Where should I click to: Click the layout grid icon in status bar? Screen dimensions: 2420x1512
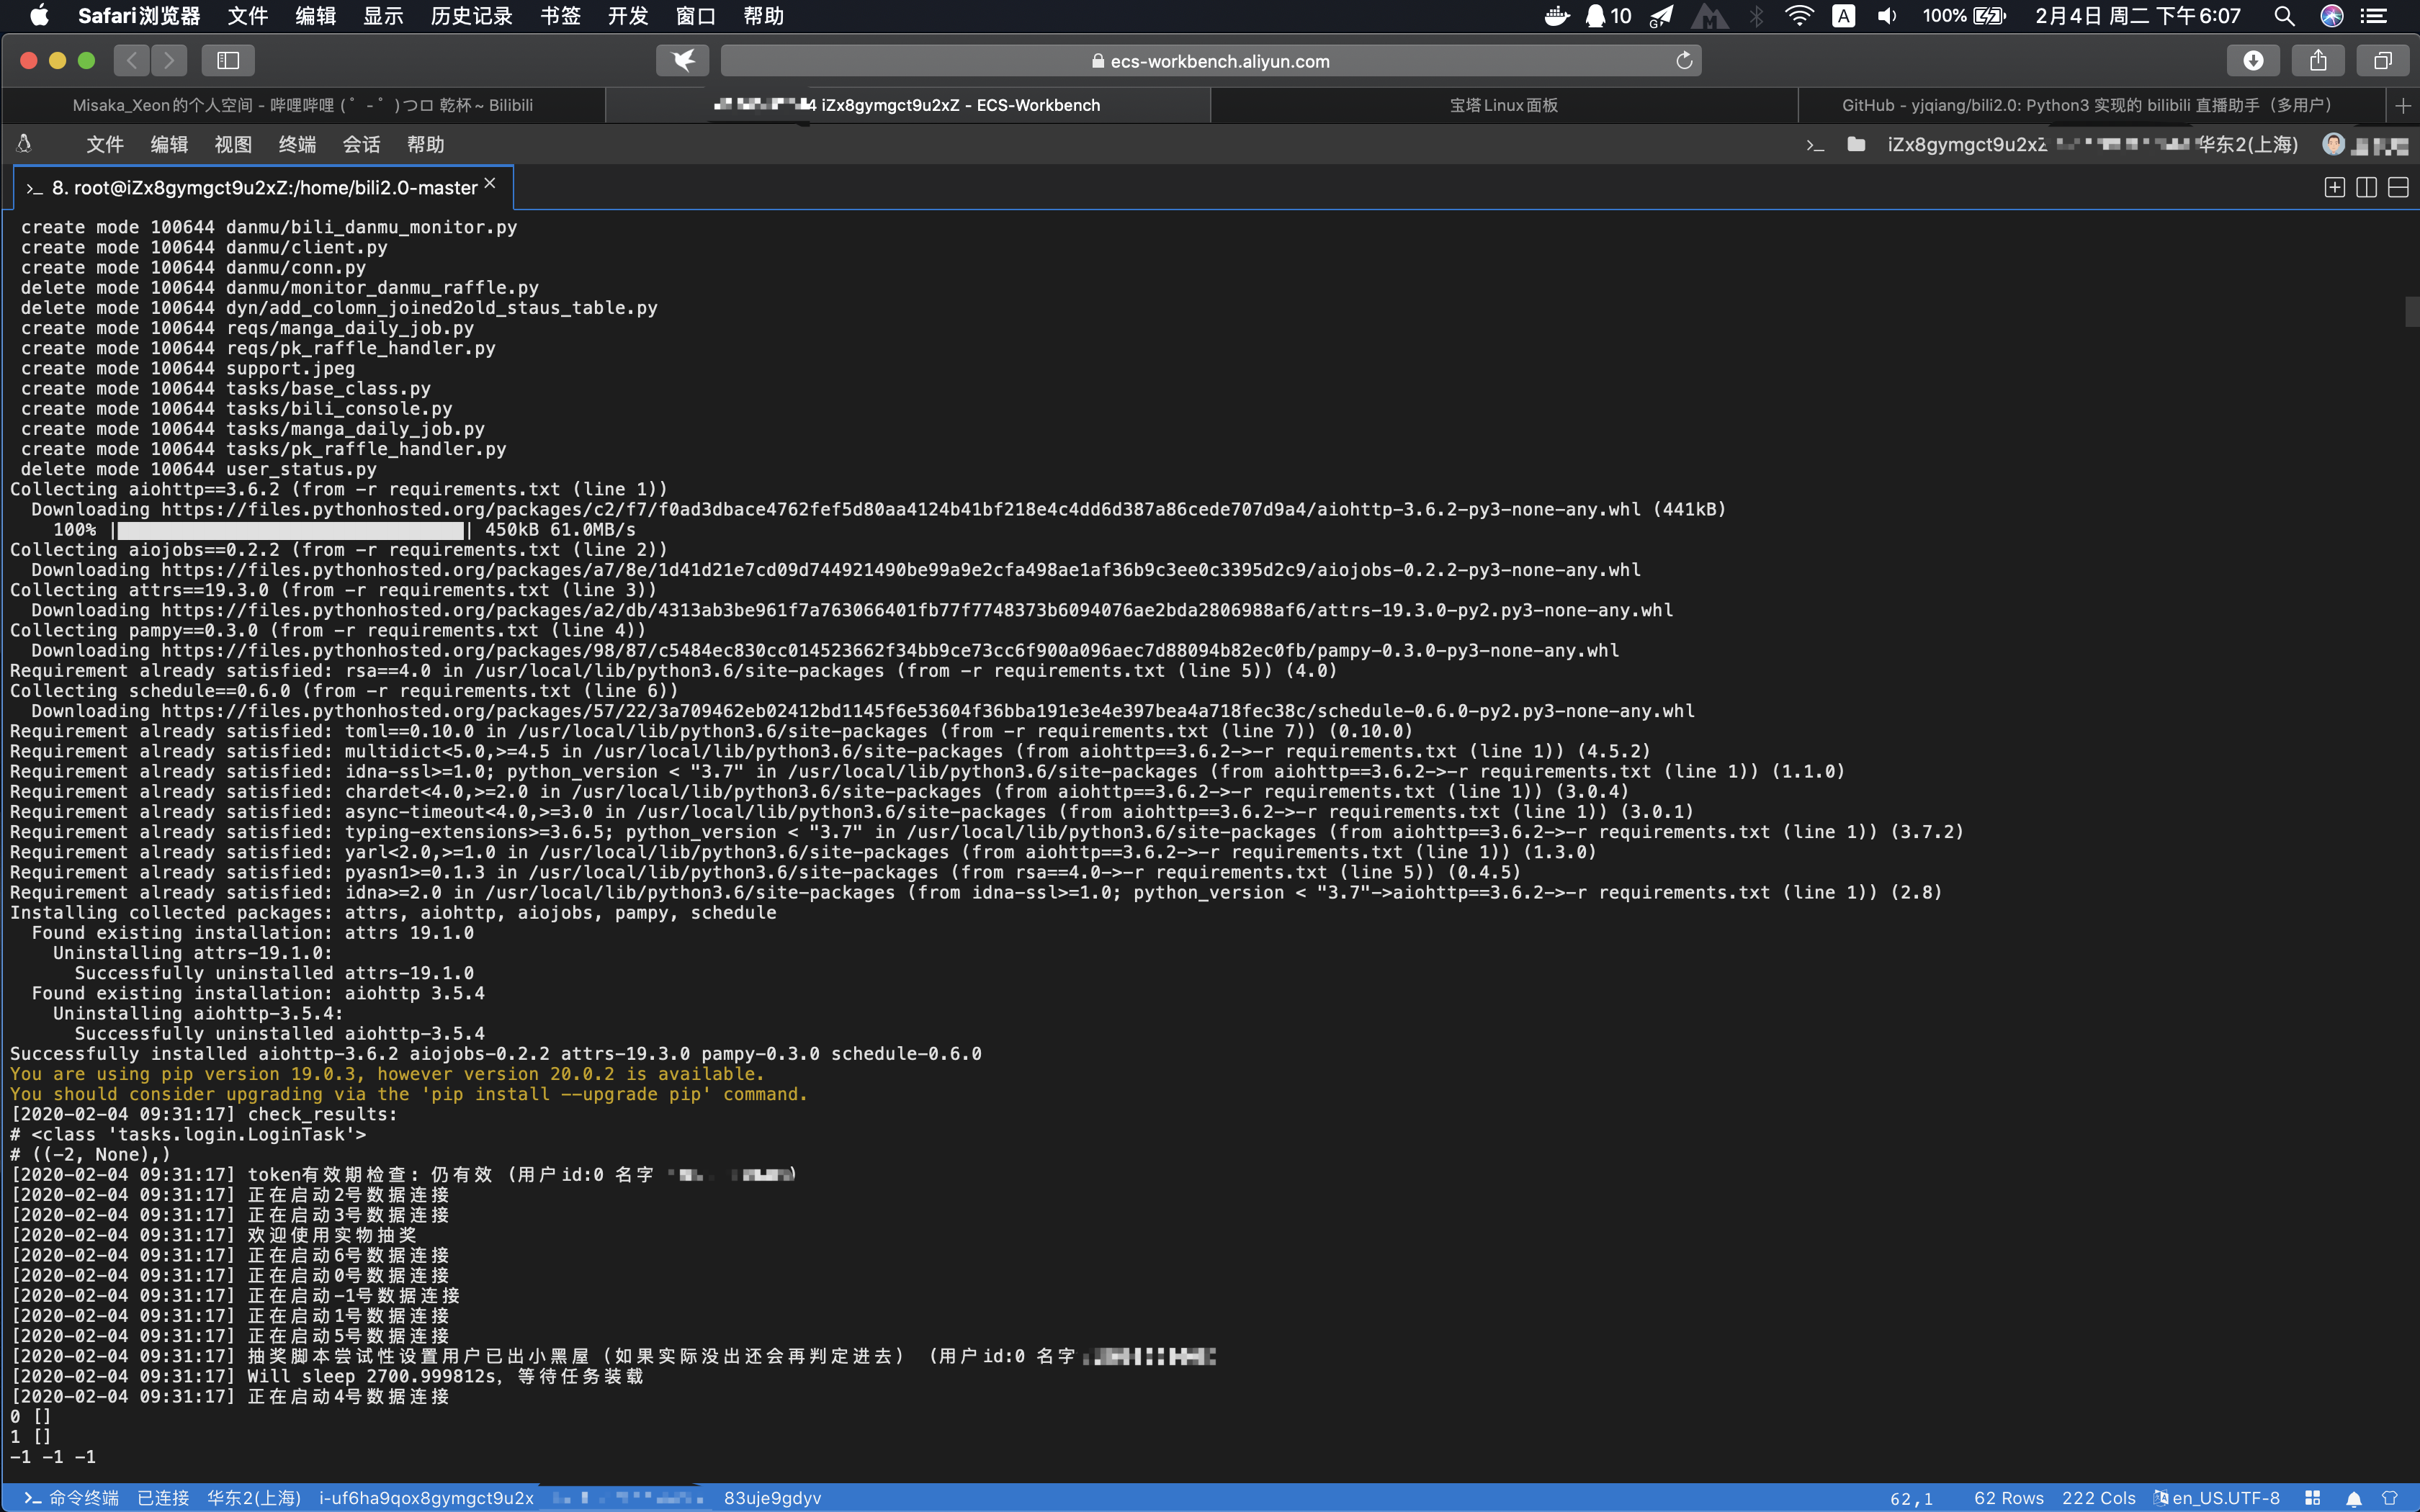click(x=2313, y=1499)
